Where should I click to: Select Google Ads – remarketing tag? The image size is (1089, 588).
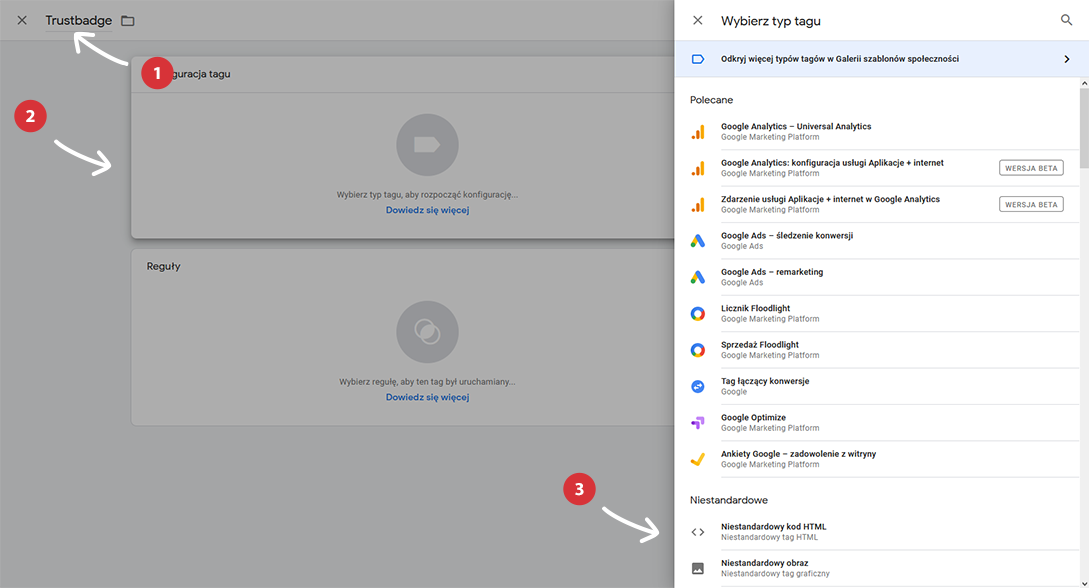click(877, 277)
